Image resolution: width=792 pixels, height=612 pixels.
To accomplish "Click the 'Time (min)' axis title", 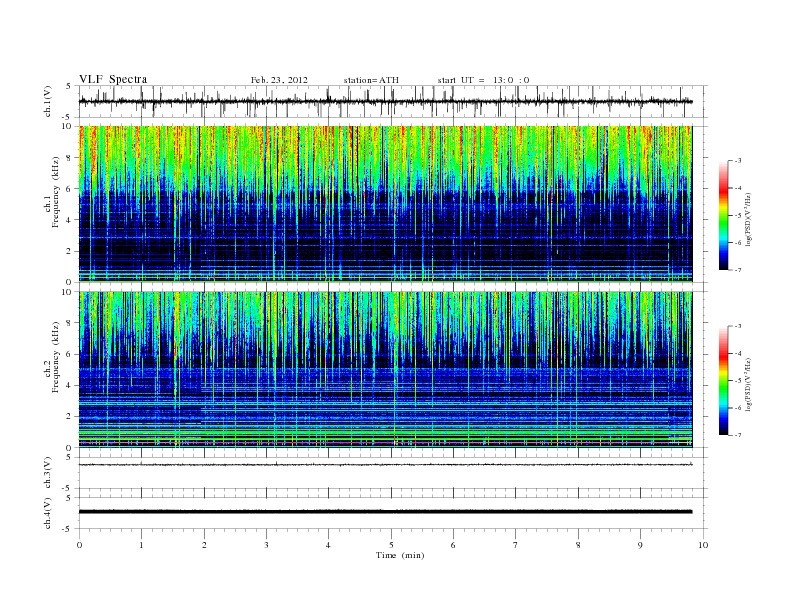I will point(400,555).
